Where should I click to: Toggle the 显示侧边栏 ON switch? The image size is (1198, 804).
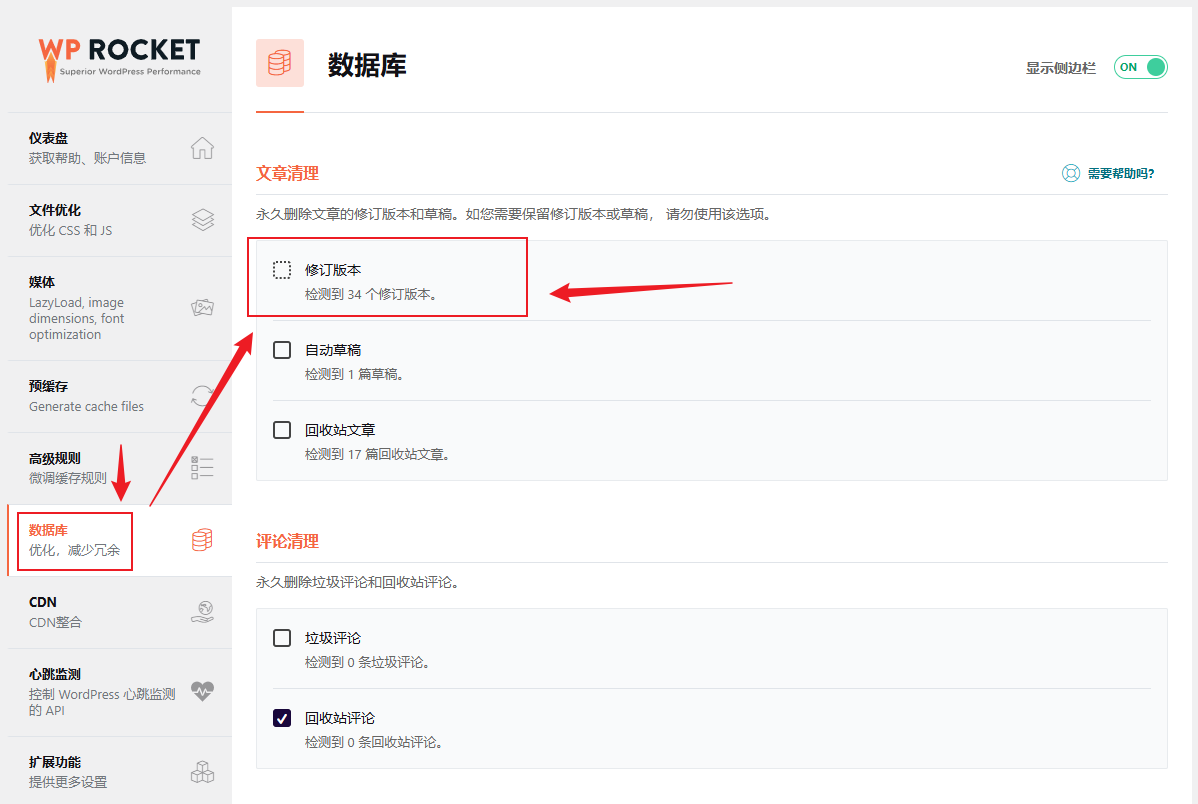tap(1140, 67)
